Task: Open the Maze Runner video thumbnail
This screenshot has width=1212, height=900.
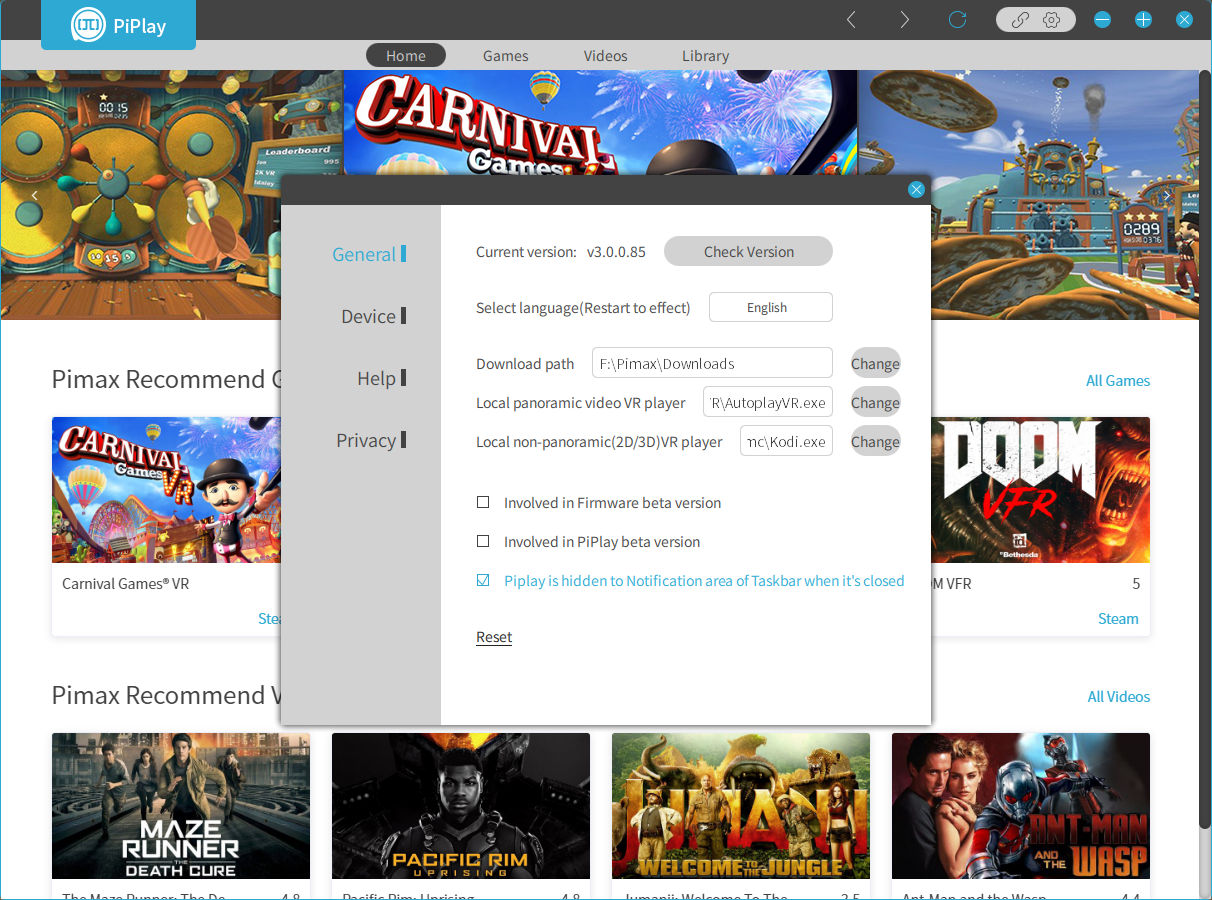Action: point(181,806)
